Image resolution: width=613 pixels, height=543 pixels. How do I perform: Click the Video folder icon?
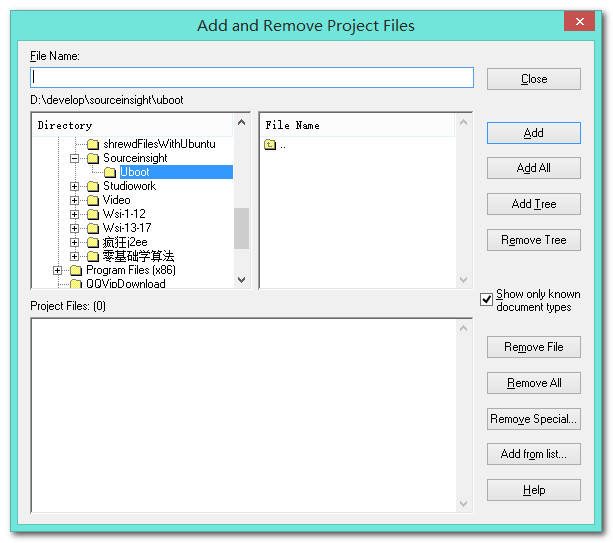[93, 200]
